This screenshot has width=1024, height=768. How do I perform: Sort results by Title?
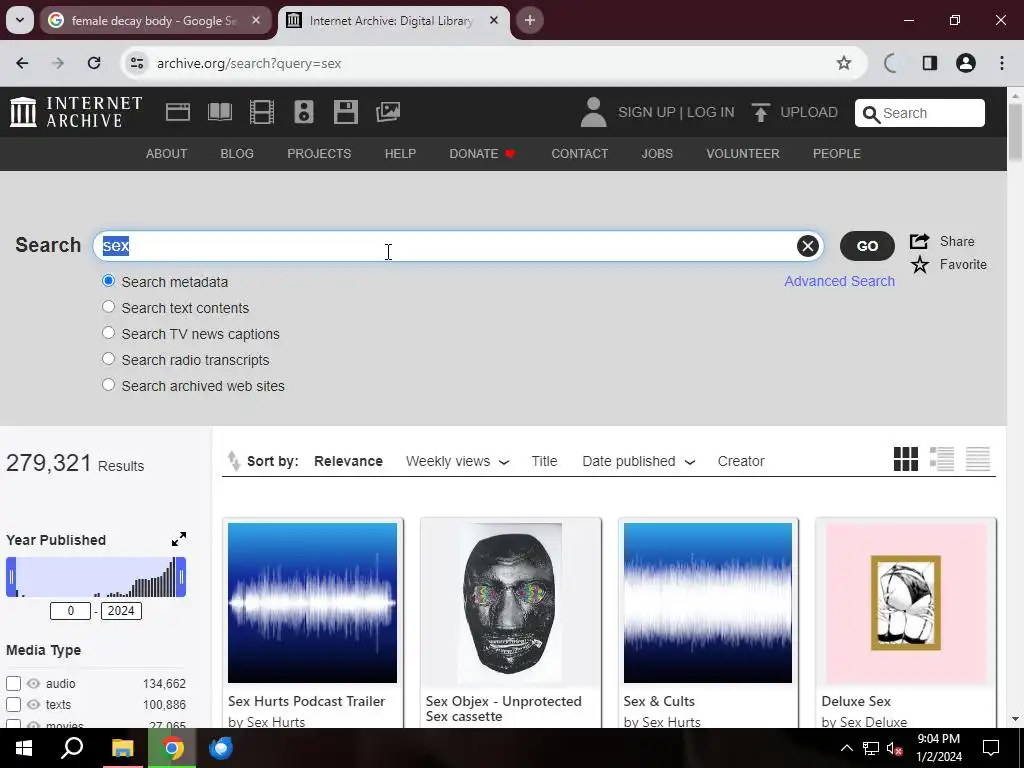(544, 461)
